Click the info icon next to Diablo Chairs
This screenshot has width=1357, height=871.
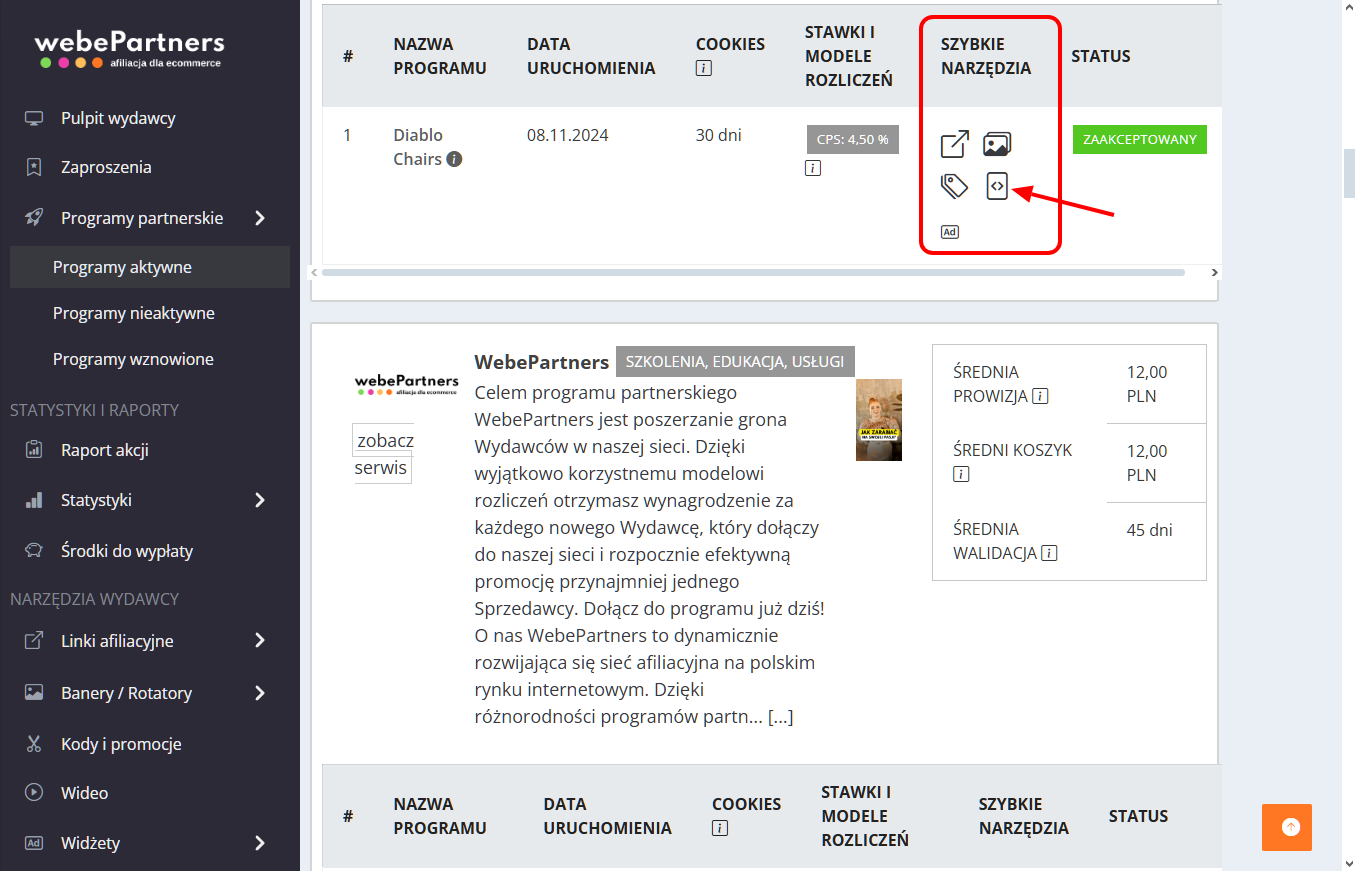click(454, 159)
